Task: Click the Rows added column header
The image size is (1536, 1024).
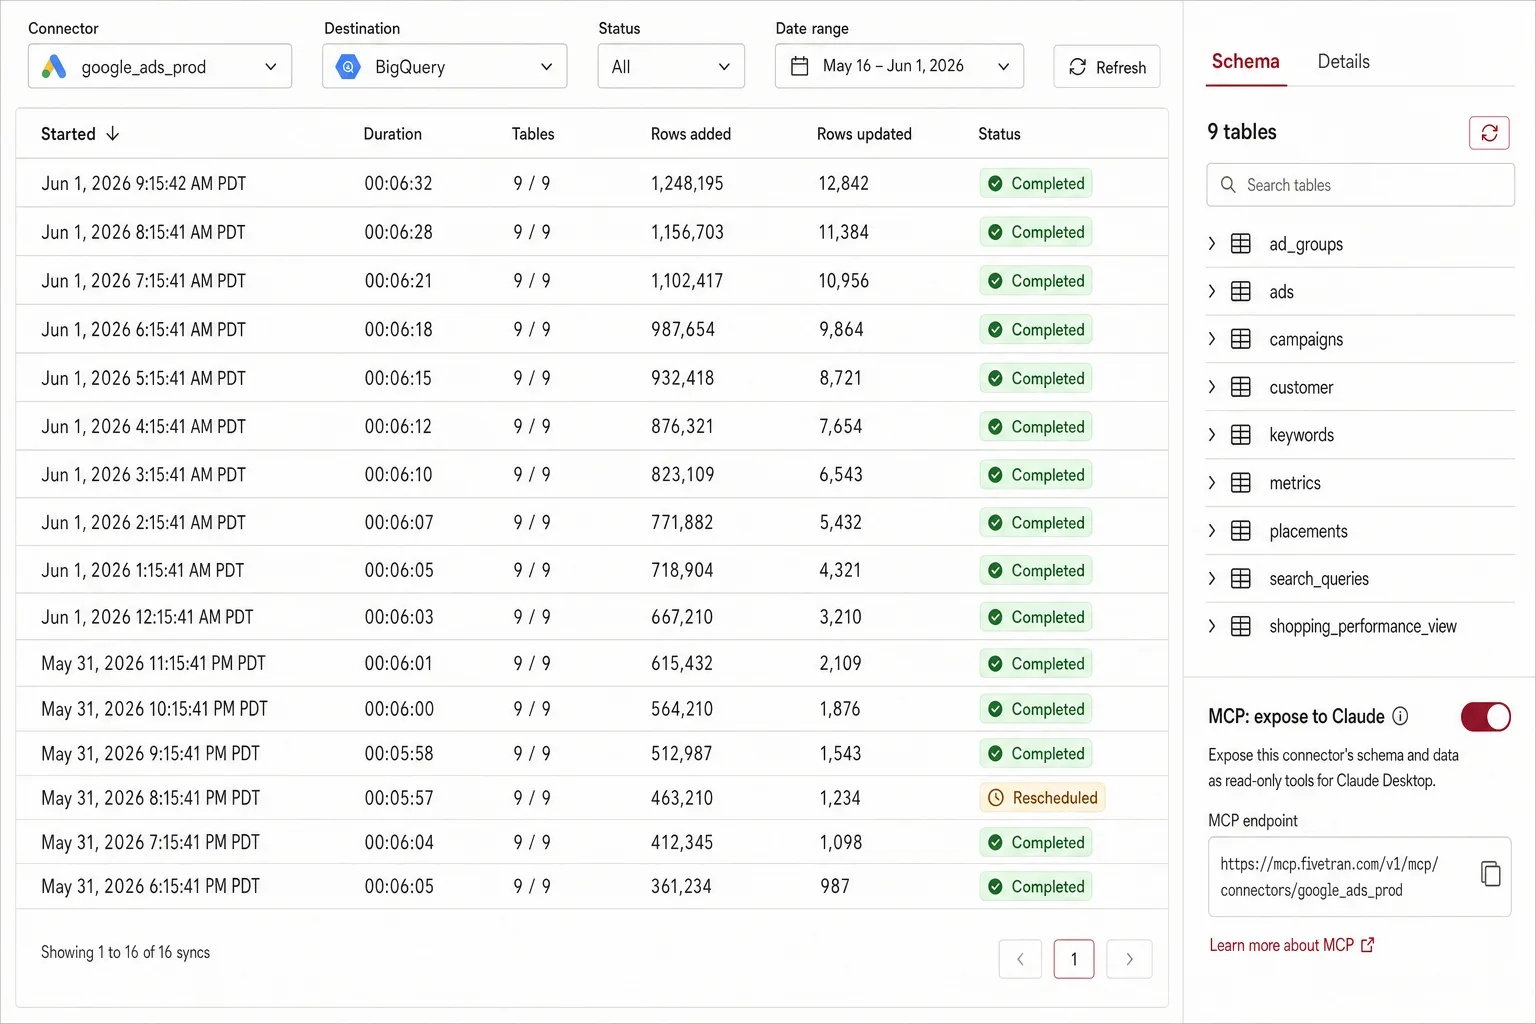Action: point(691,134)
